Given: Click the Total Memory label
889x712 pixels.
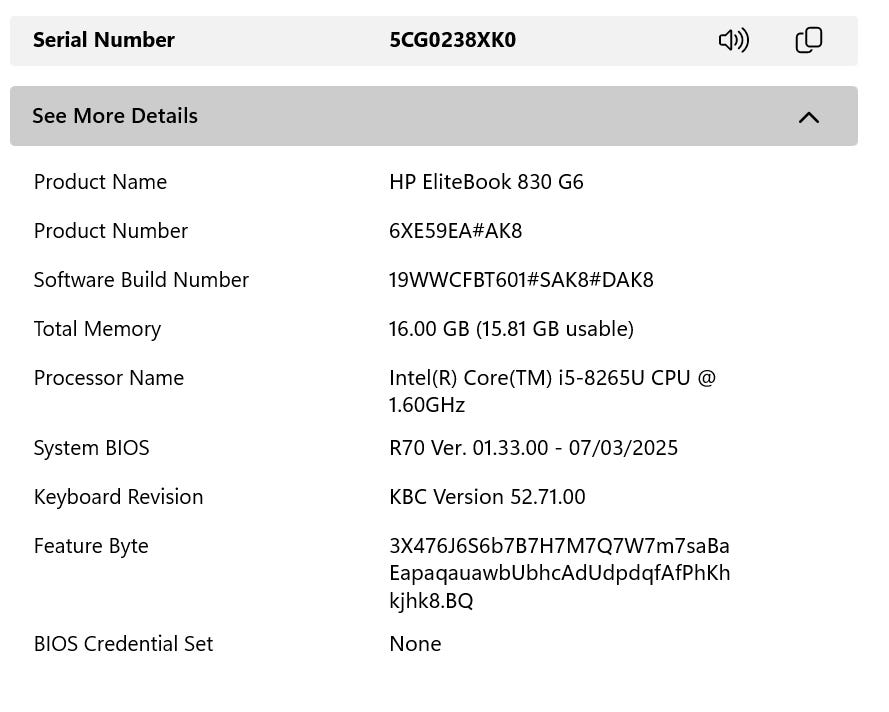Looking at the screenshot, I should [97, 329].
